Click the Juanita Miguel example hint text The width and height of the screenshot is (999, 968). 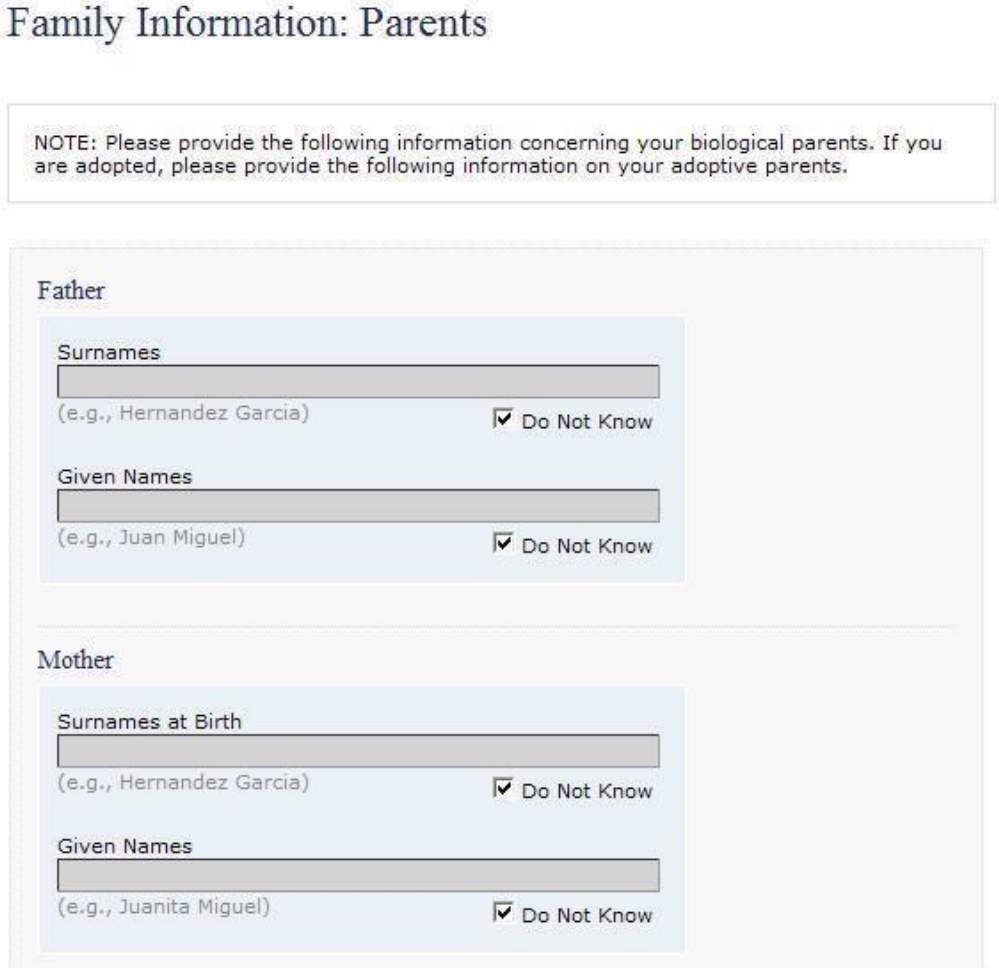(x=164, y=907)
